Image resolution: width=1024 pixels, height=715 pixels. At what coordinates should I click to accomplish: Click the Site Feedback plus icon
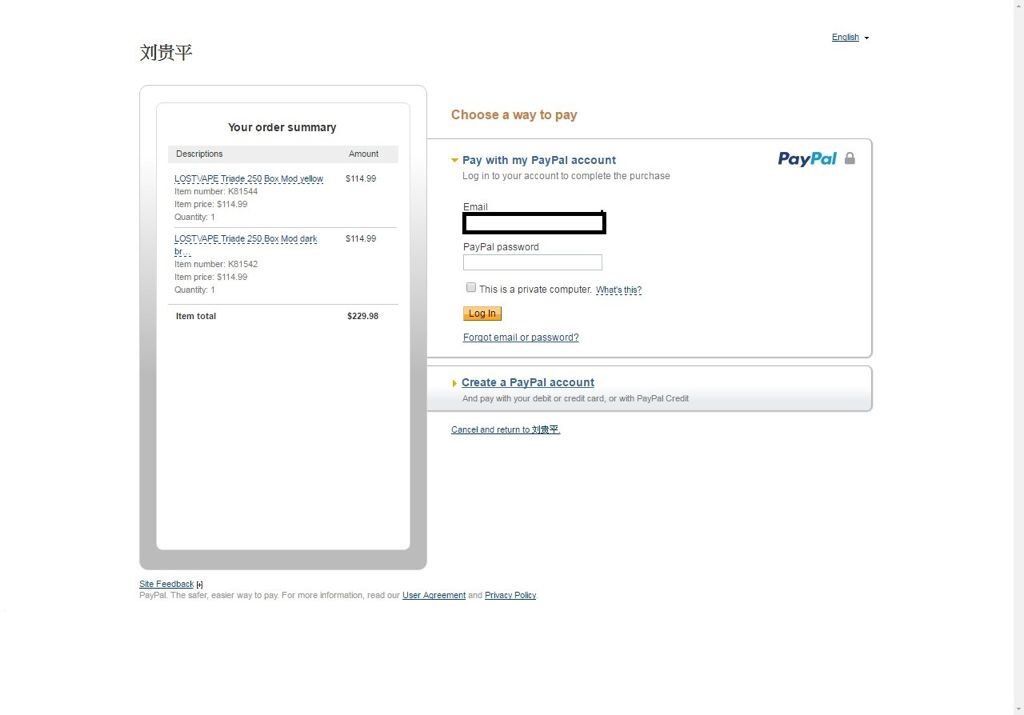coord(200,584)
